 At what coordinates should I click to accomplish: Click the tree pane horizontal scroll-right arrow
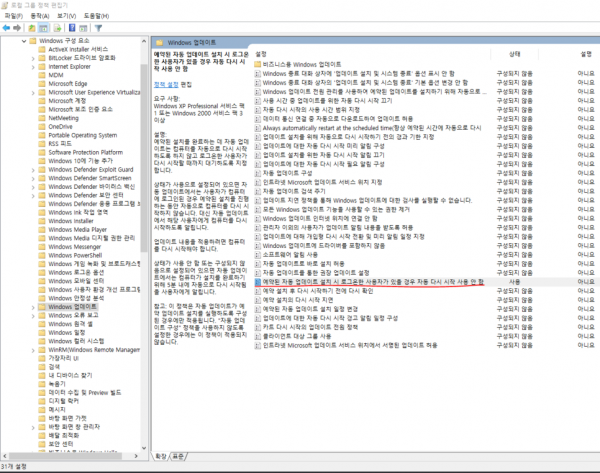136,456
